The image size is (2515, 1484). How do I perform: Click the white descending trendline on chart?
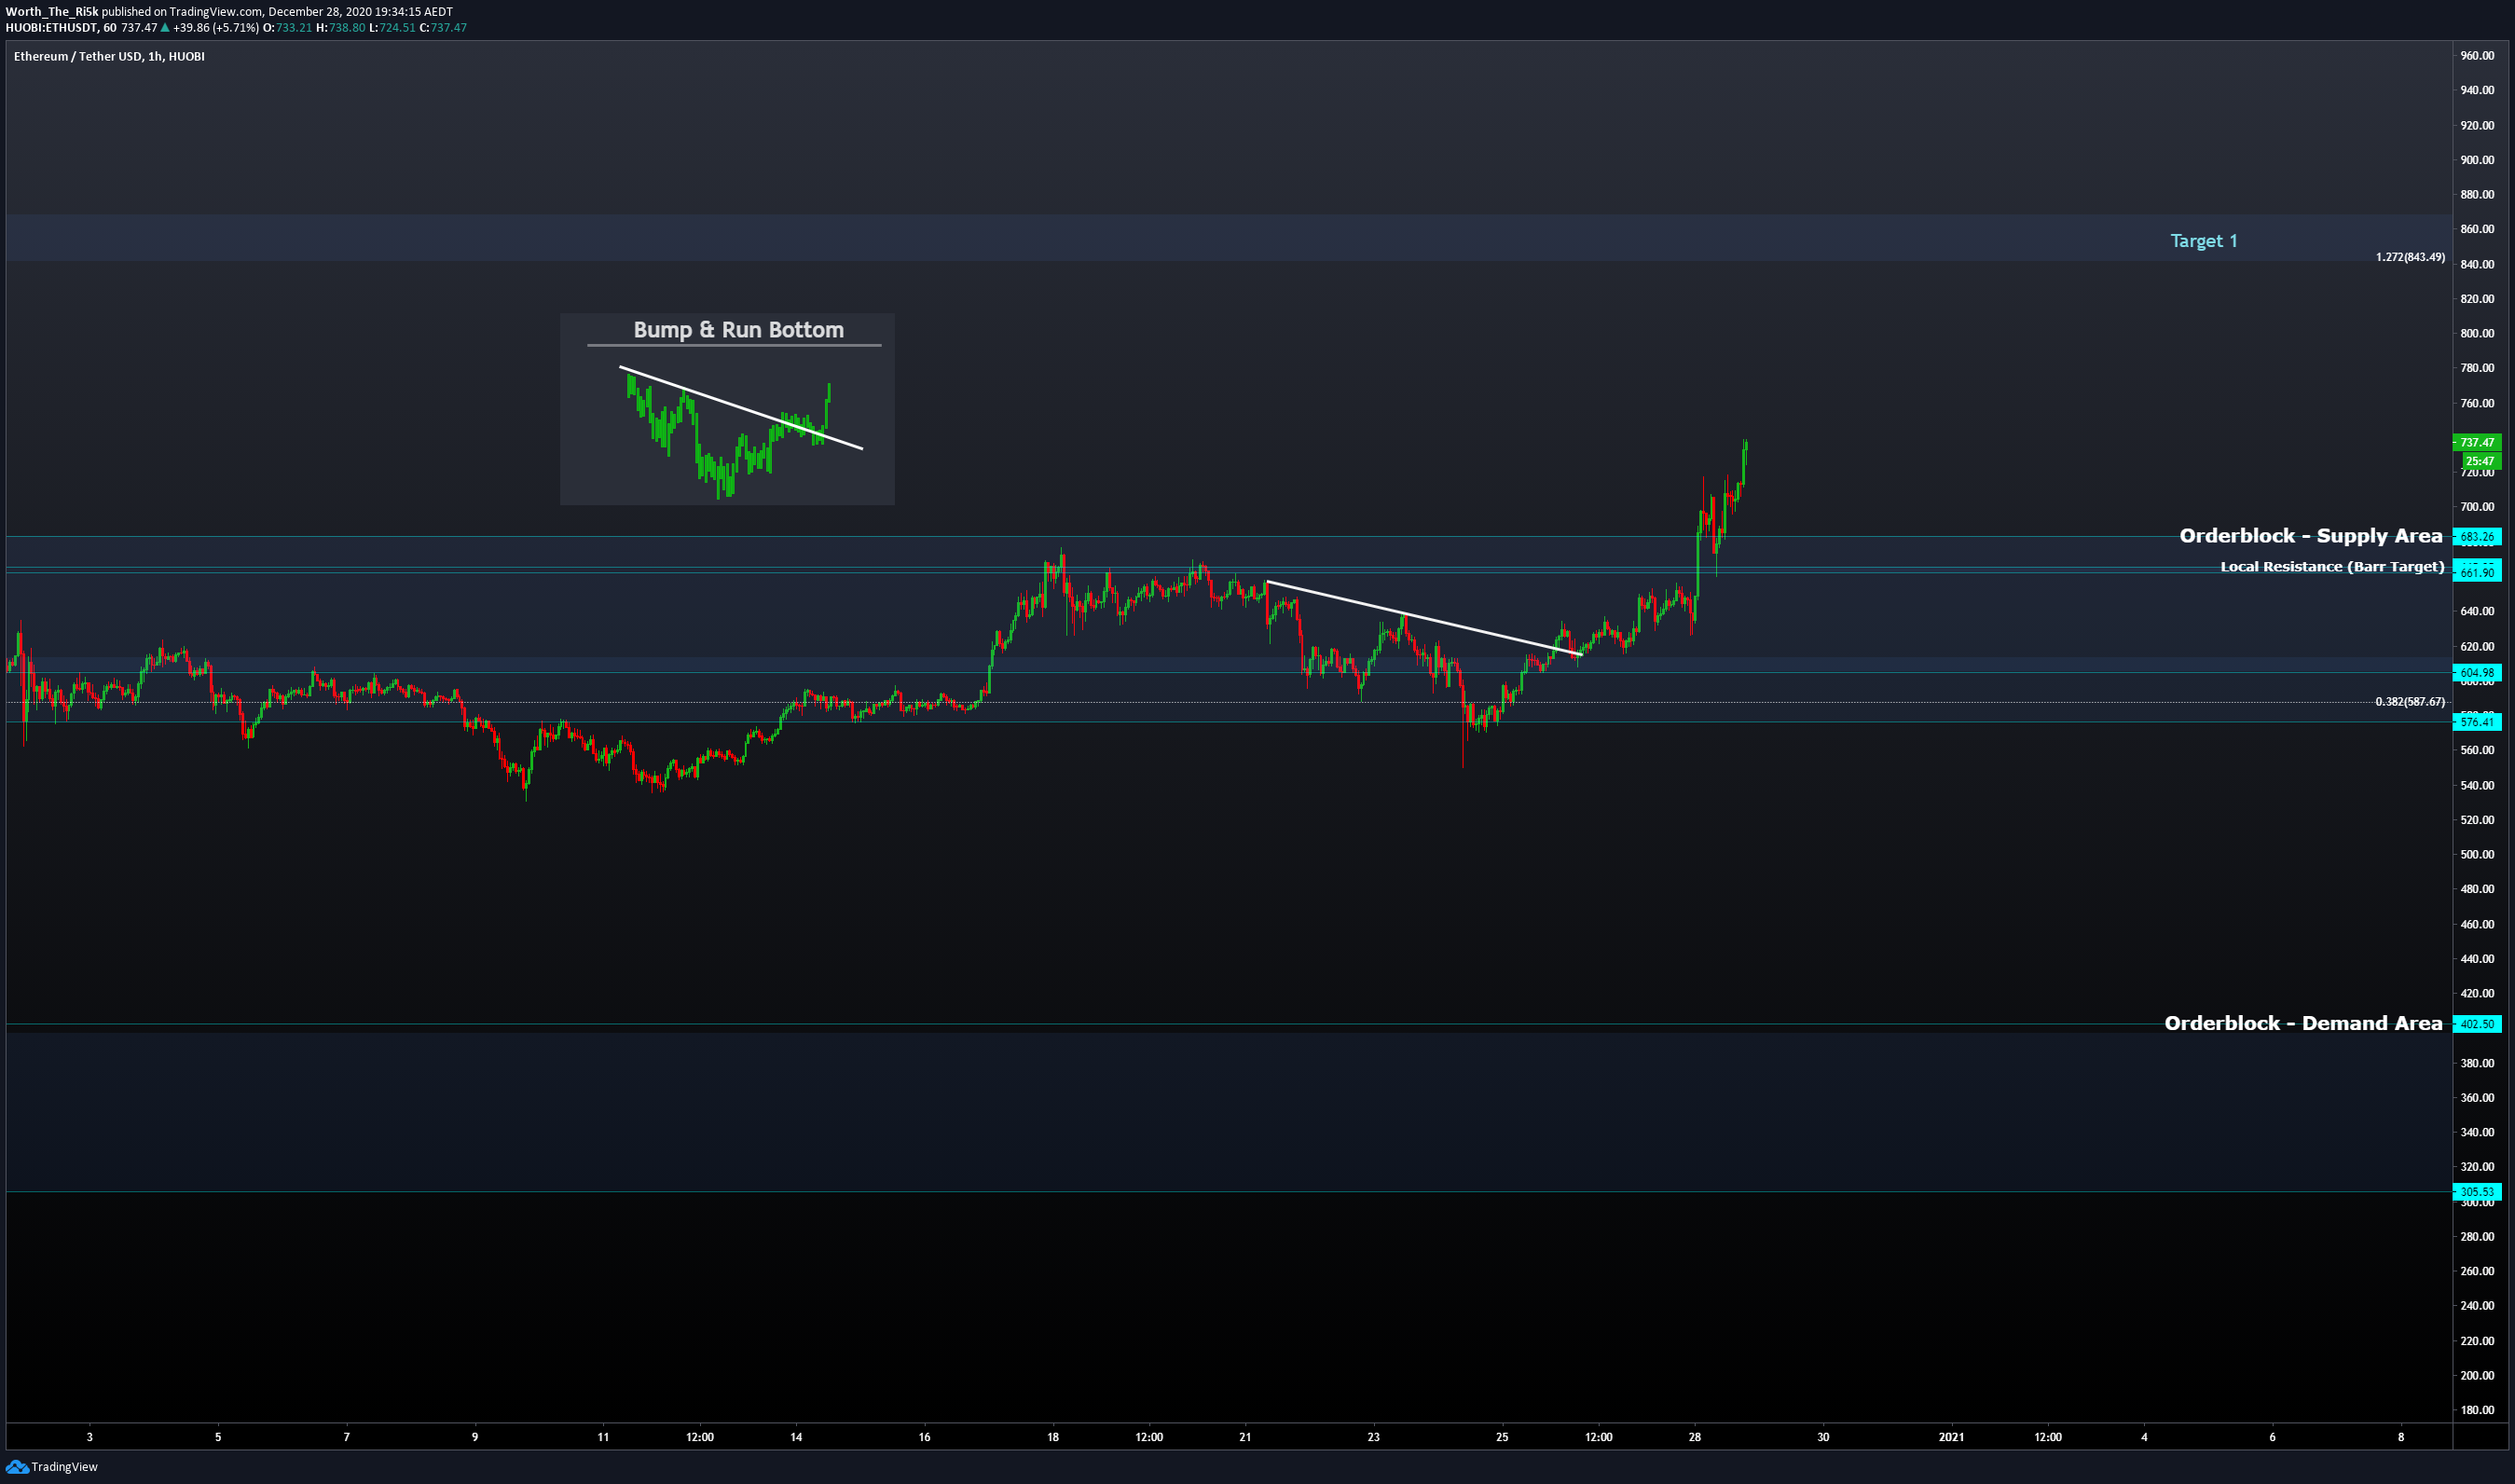click(1423, 618)
